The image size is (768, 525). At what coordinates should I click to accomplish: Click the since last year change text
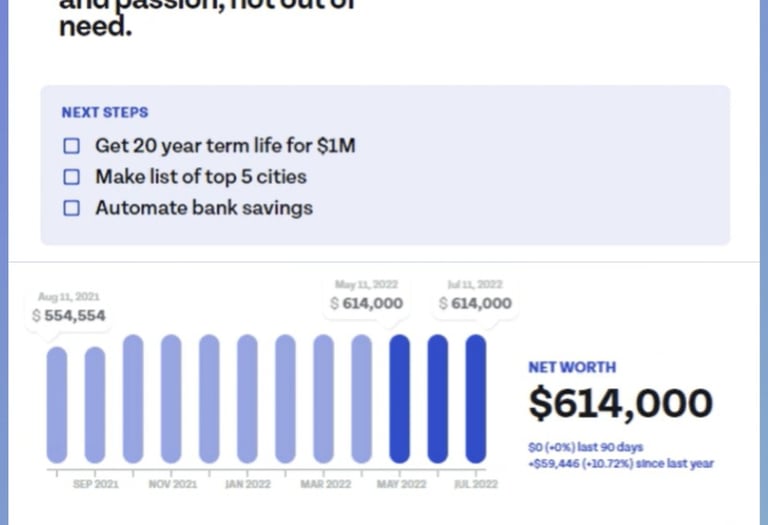pos(621,463)
